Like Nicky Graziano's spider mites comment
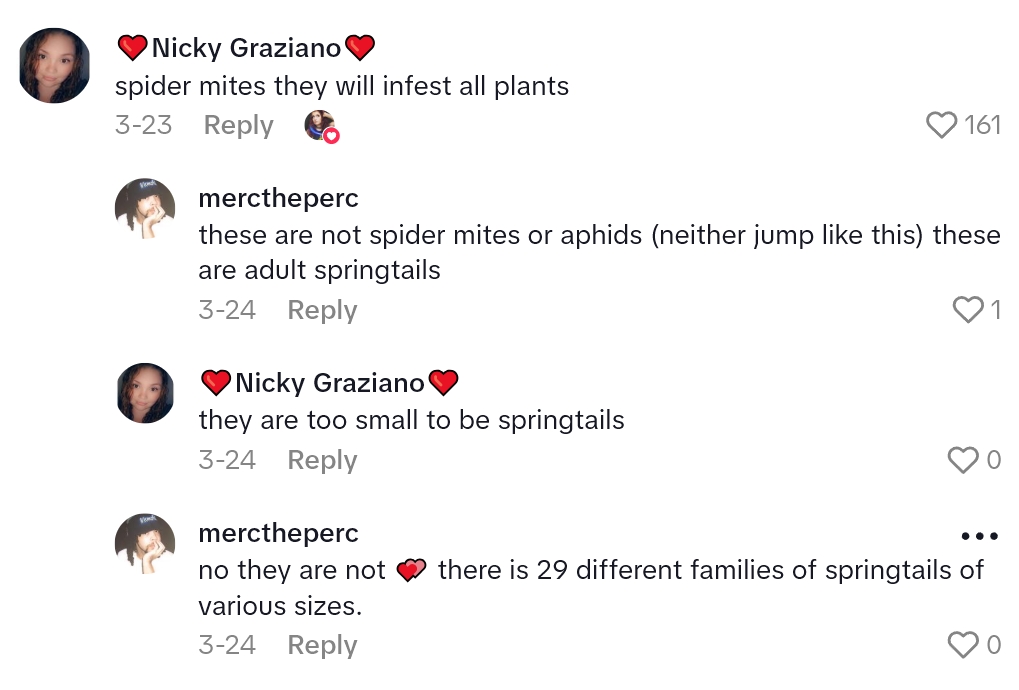The image size is (1019, 690). pyautogui.click(x=942, y=125)
